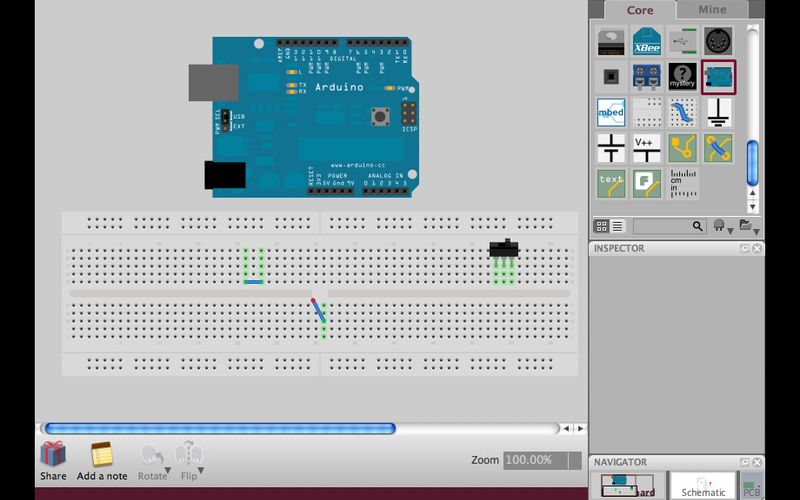Select the ground symbol part
Viewport: 800px width, 500px height.
coord(718,113)
